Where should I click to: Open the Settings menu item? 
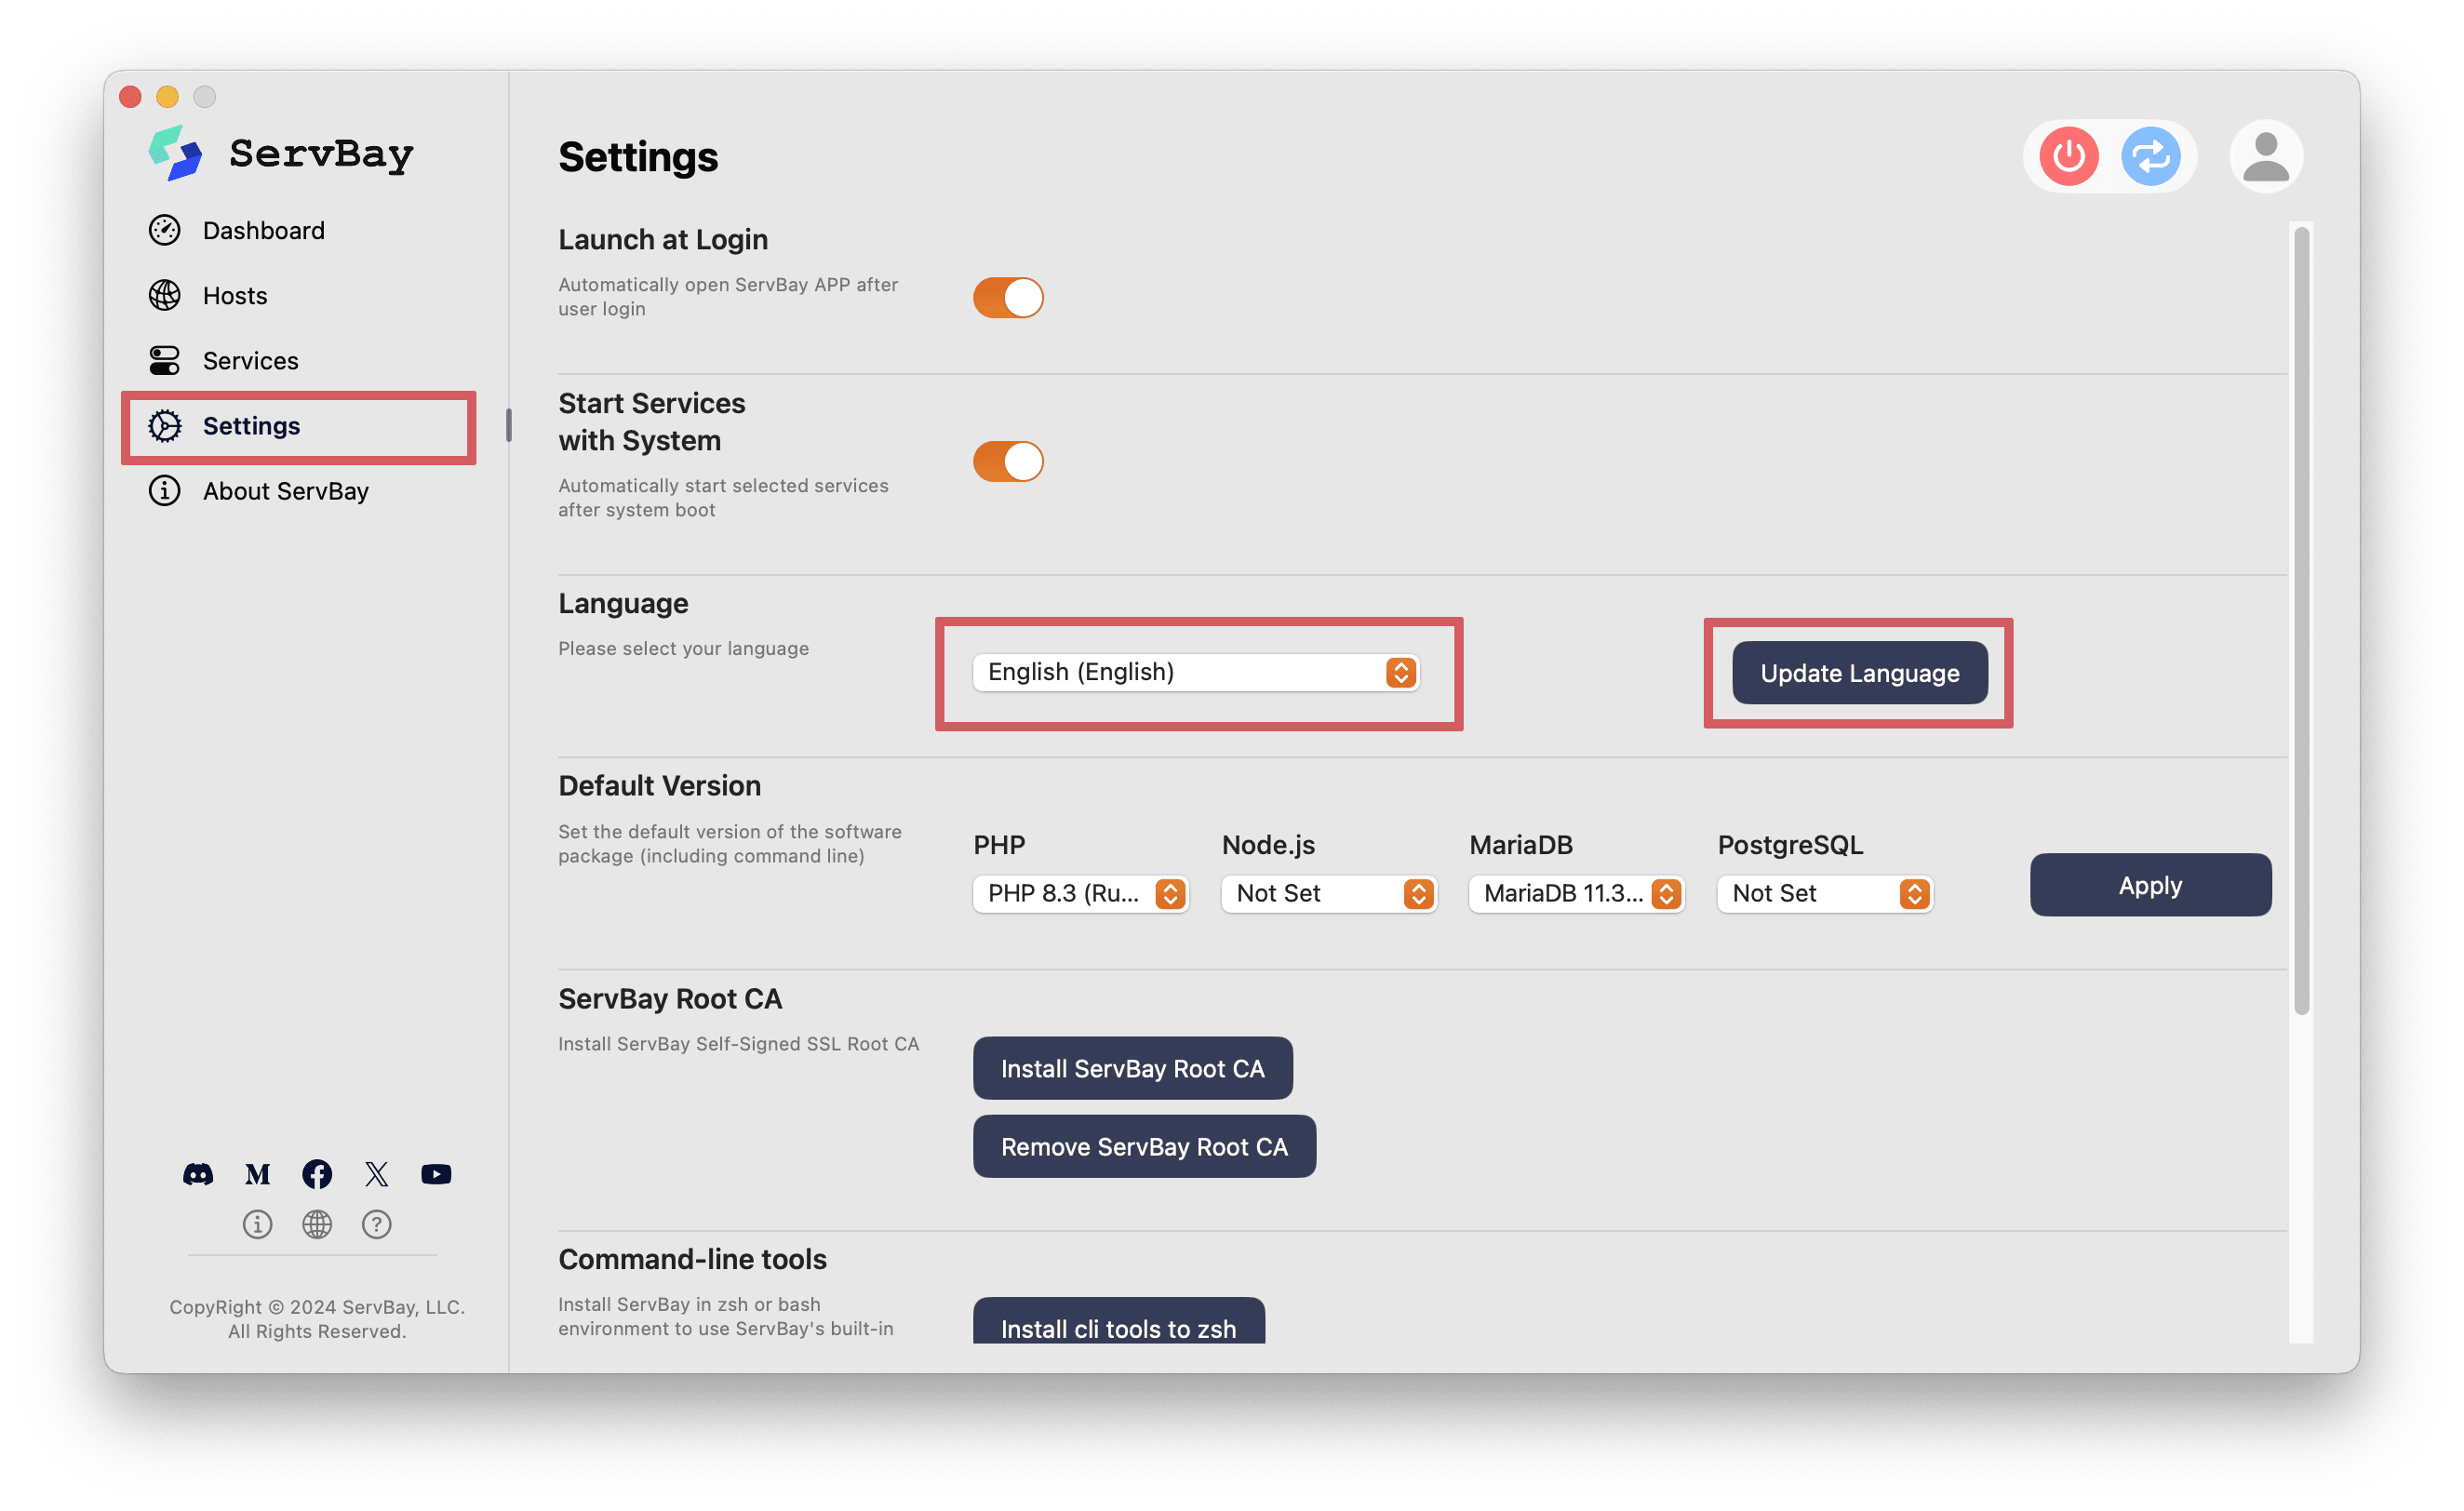click(x=250, y=424)
